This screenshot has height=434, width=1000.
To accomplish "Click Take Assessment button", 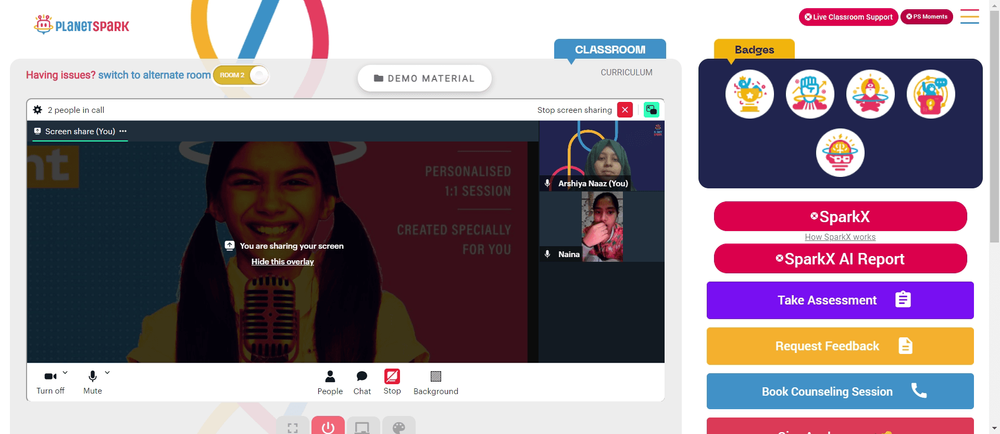I will click(840, 300).
